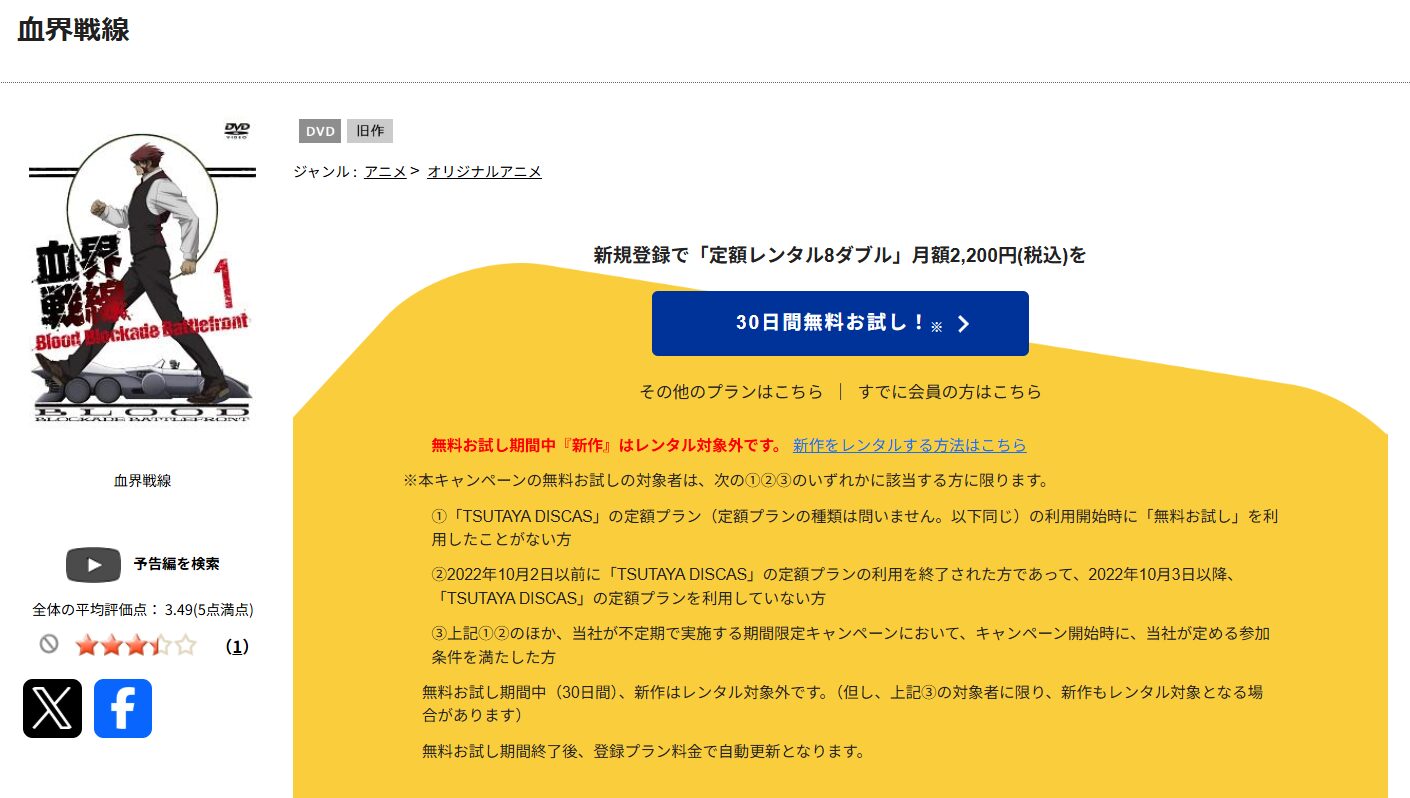Open the review count link (1)
Viewport: 1410px width, 798px height.
click(237, 646)
